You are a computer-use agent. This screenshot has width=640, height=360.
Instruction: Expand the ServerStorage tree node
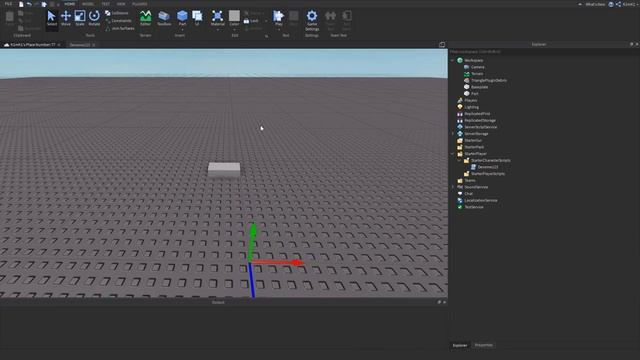pos(452,134)
